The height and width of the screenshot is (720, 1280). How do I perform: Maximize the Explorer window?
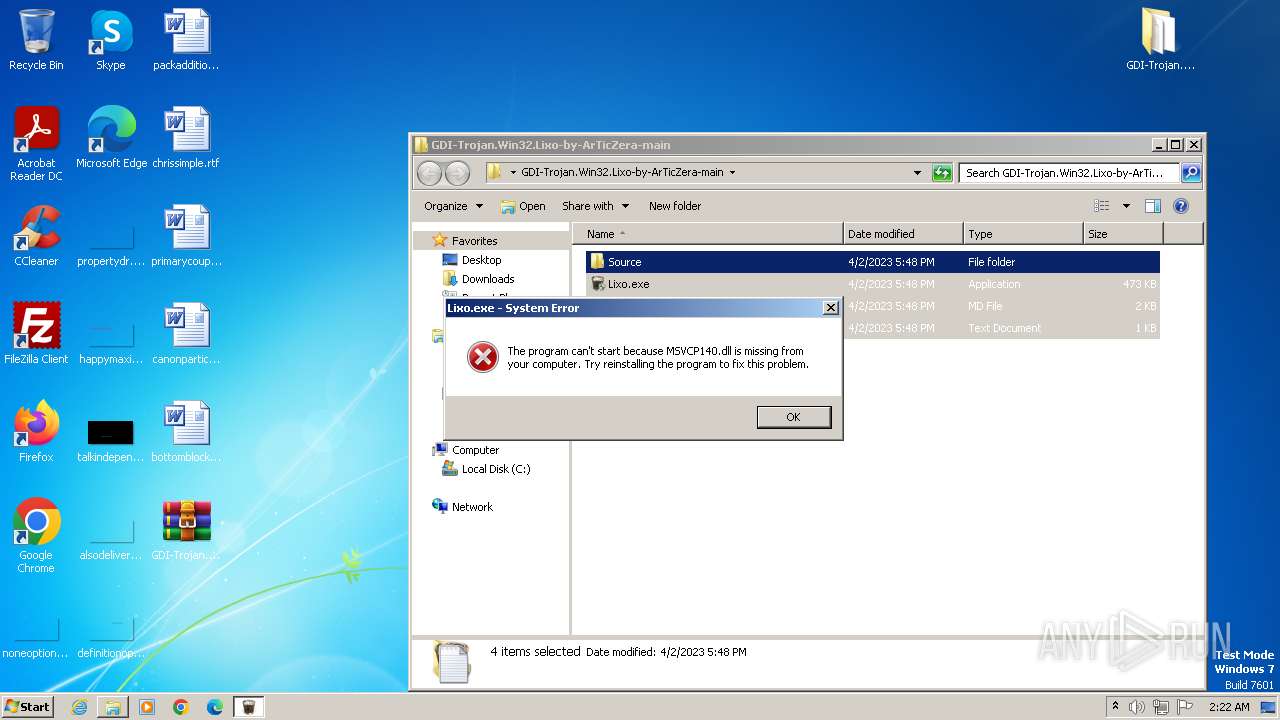(1176, 144)
